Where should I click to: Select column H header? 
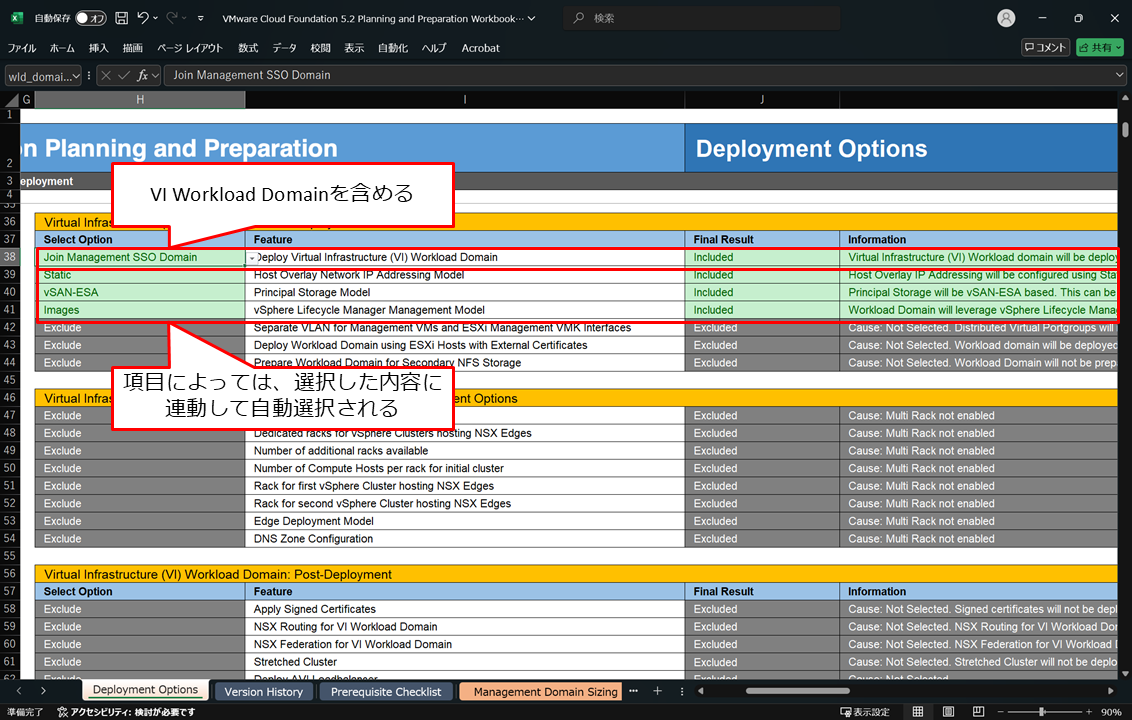tap(140, 100)
